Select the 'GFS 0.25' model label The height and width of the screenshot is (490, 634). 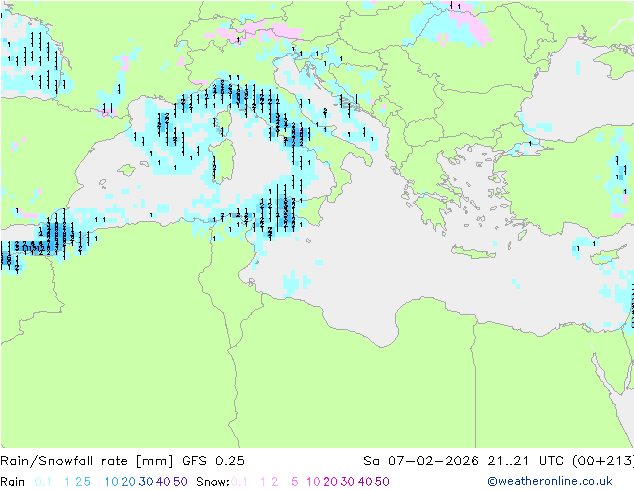click(x=213, y=461)
